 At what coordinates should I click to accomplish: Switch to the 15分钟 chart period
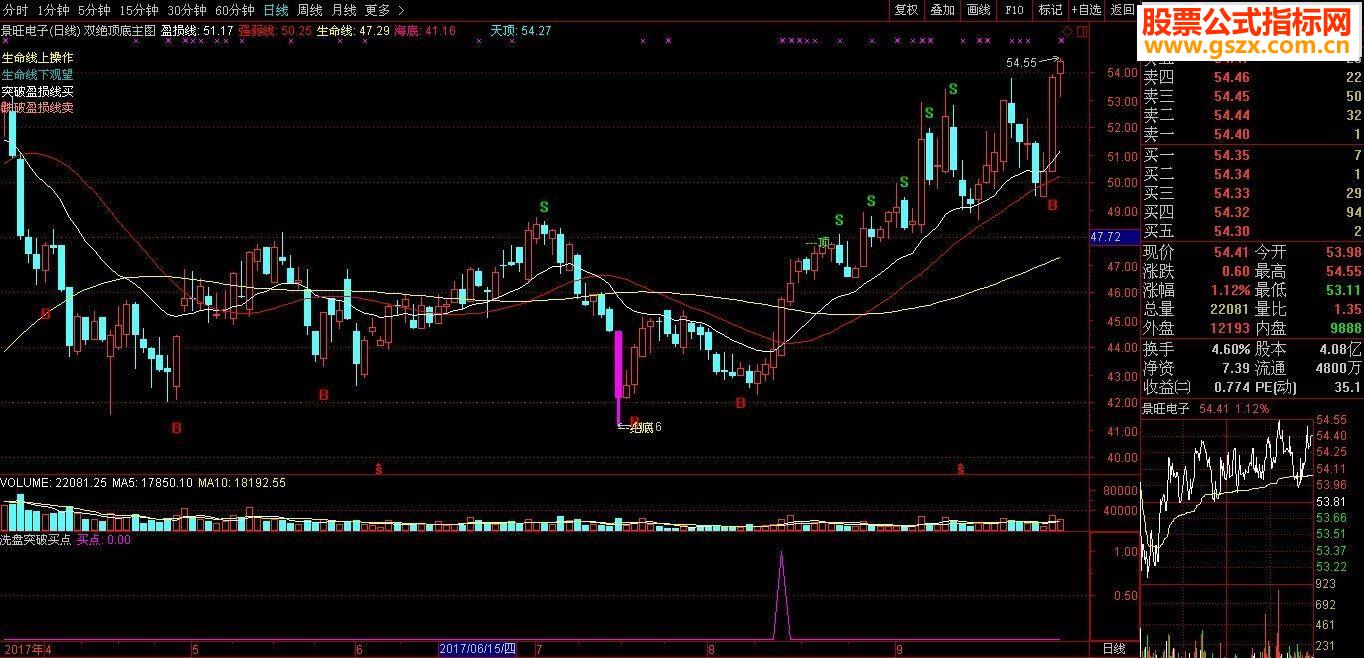[138, 10]
